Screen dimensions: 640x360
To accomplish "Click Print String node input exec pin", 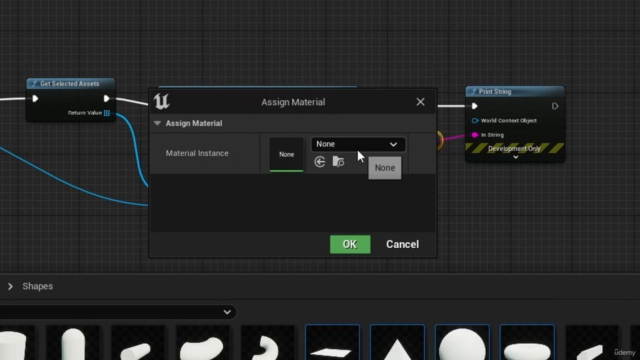I will click(474, 106).
